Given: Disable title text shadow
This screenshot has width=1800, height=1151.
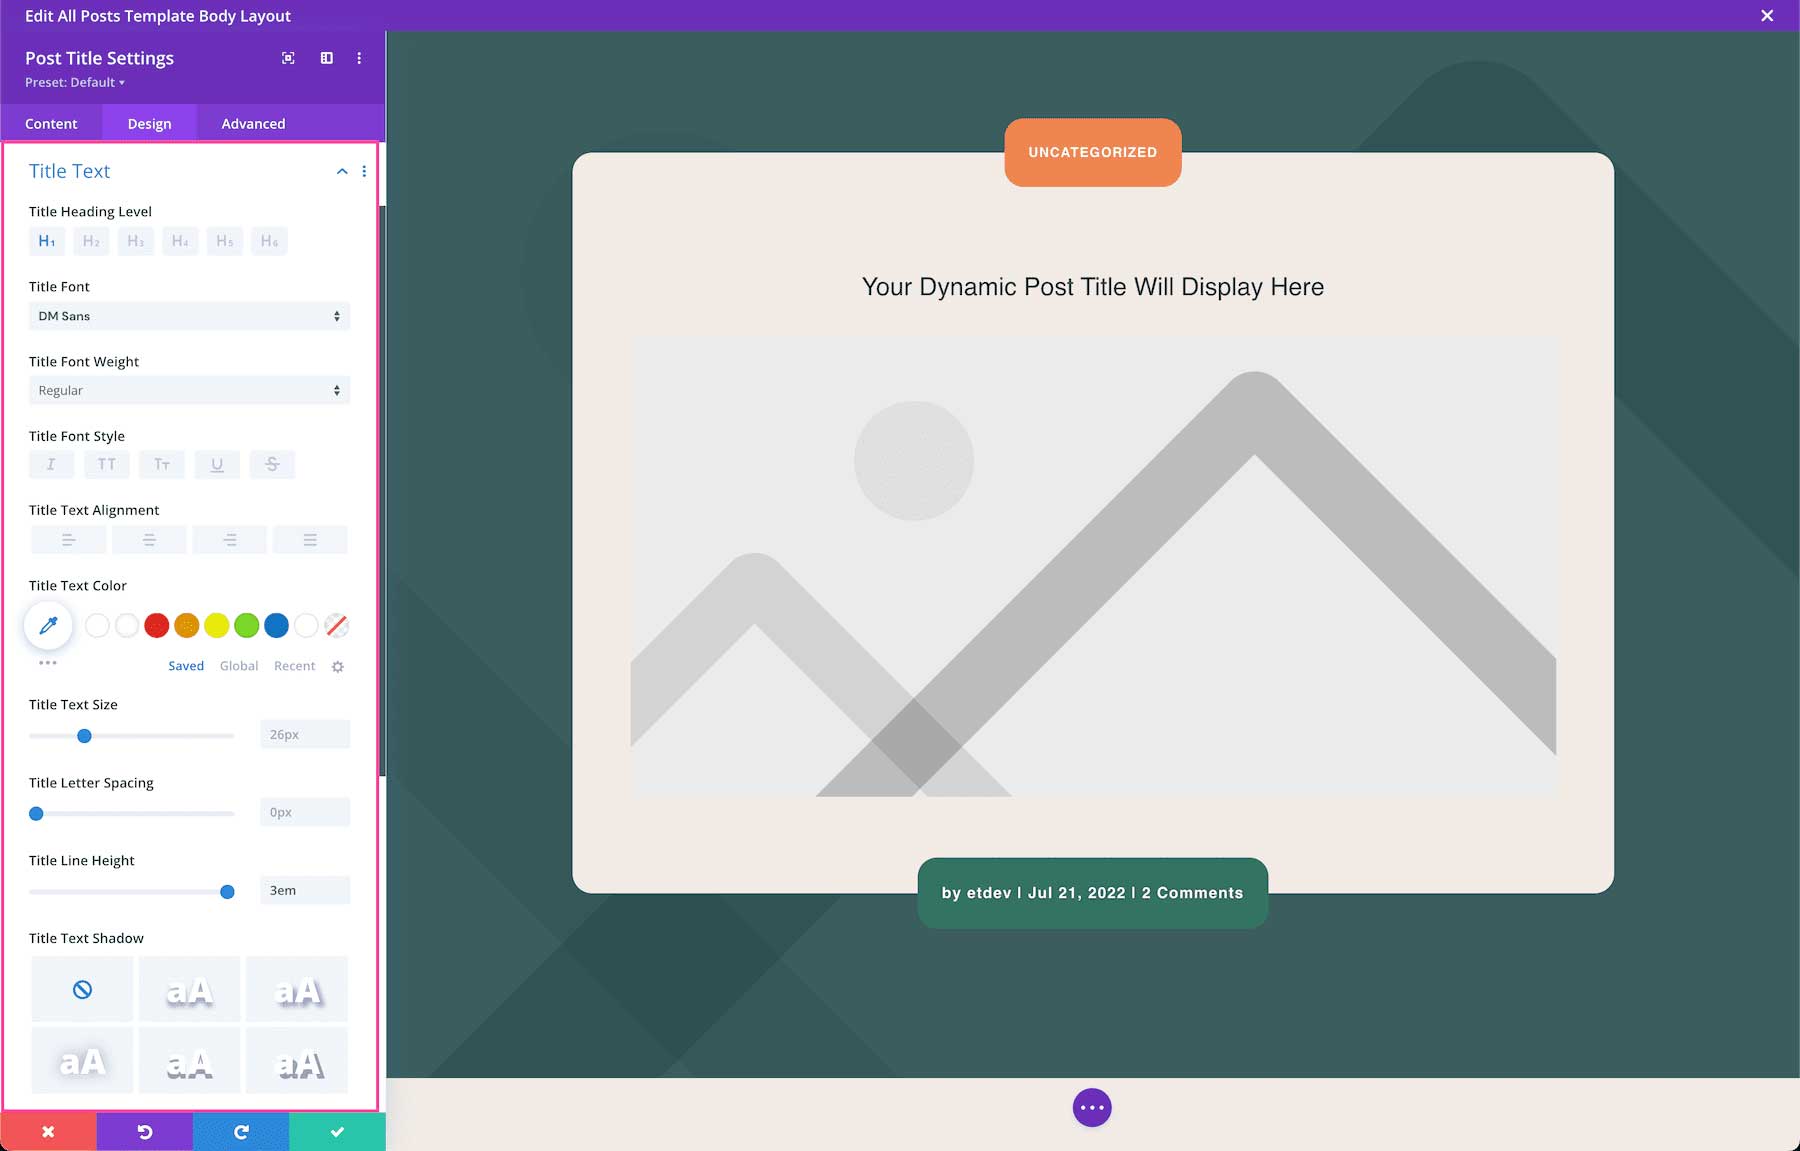Looking at the screenshot, I should tap(82, 988).
